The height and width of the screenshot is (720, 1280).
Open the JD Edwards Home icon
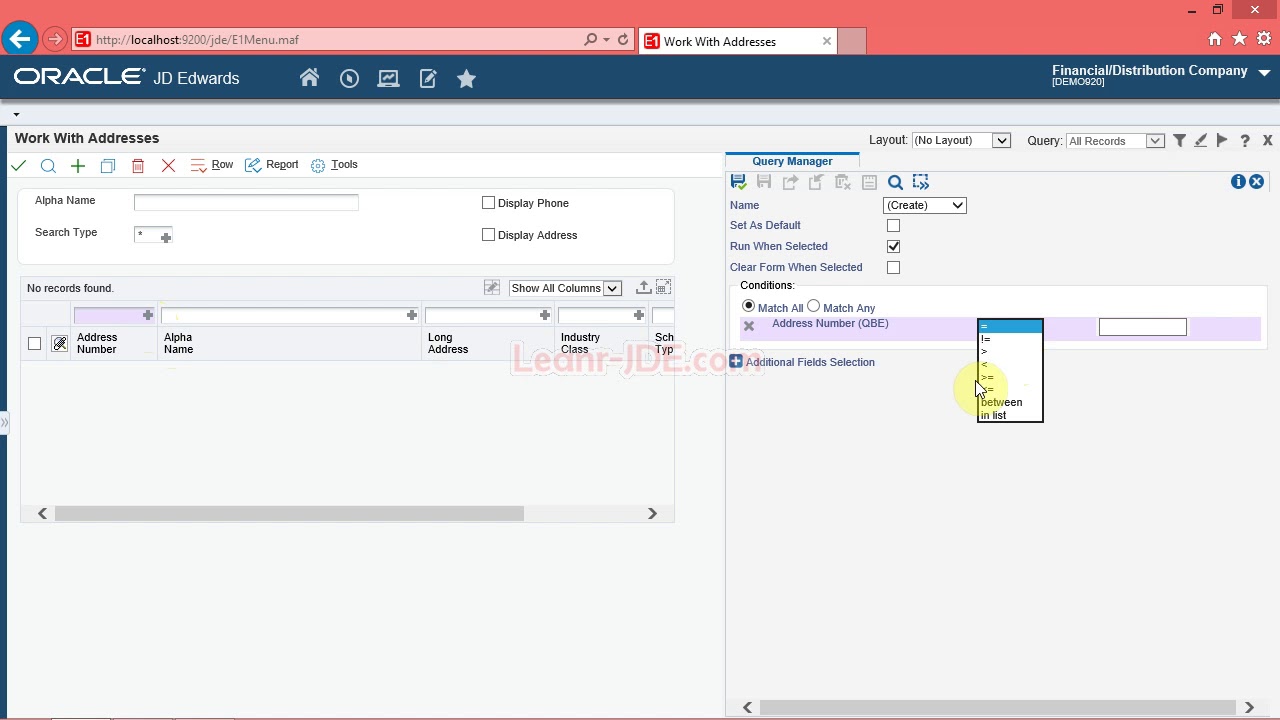coord(309,78)
